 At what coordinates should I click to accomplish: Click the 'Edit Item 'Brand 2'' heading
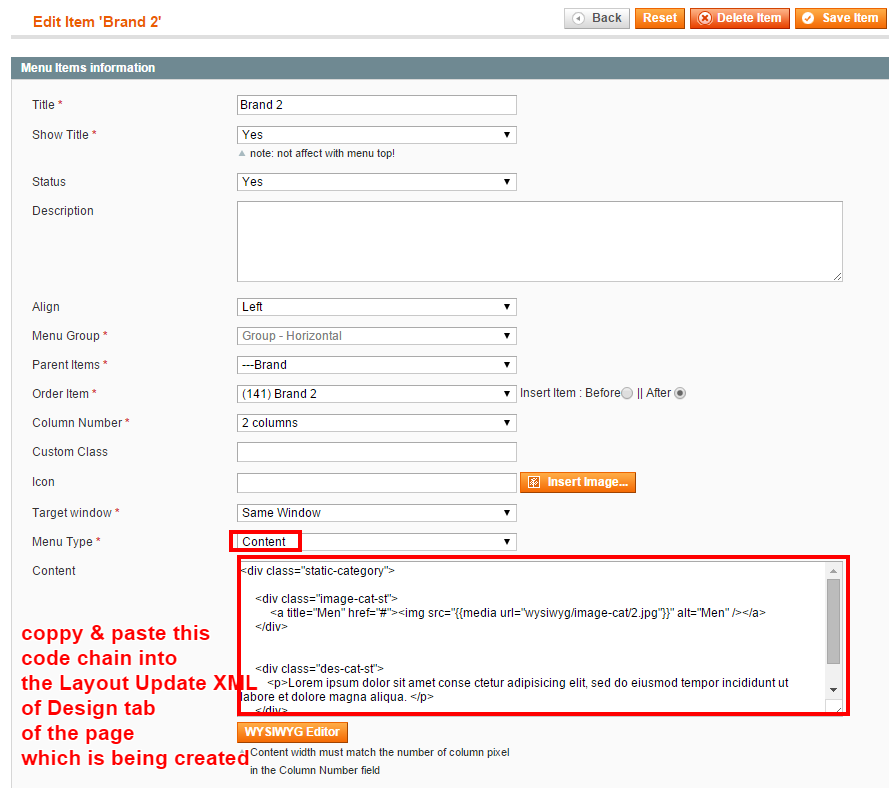(97, 22)
